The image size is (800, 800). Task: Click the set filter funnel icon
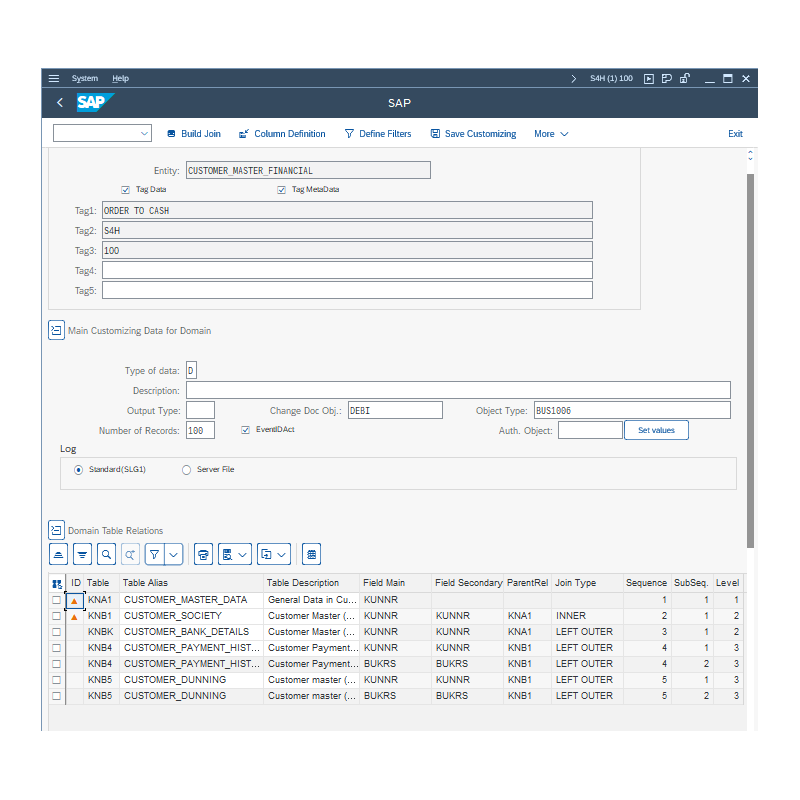155,554
